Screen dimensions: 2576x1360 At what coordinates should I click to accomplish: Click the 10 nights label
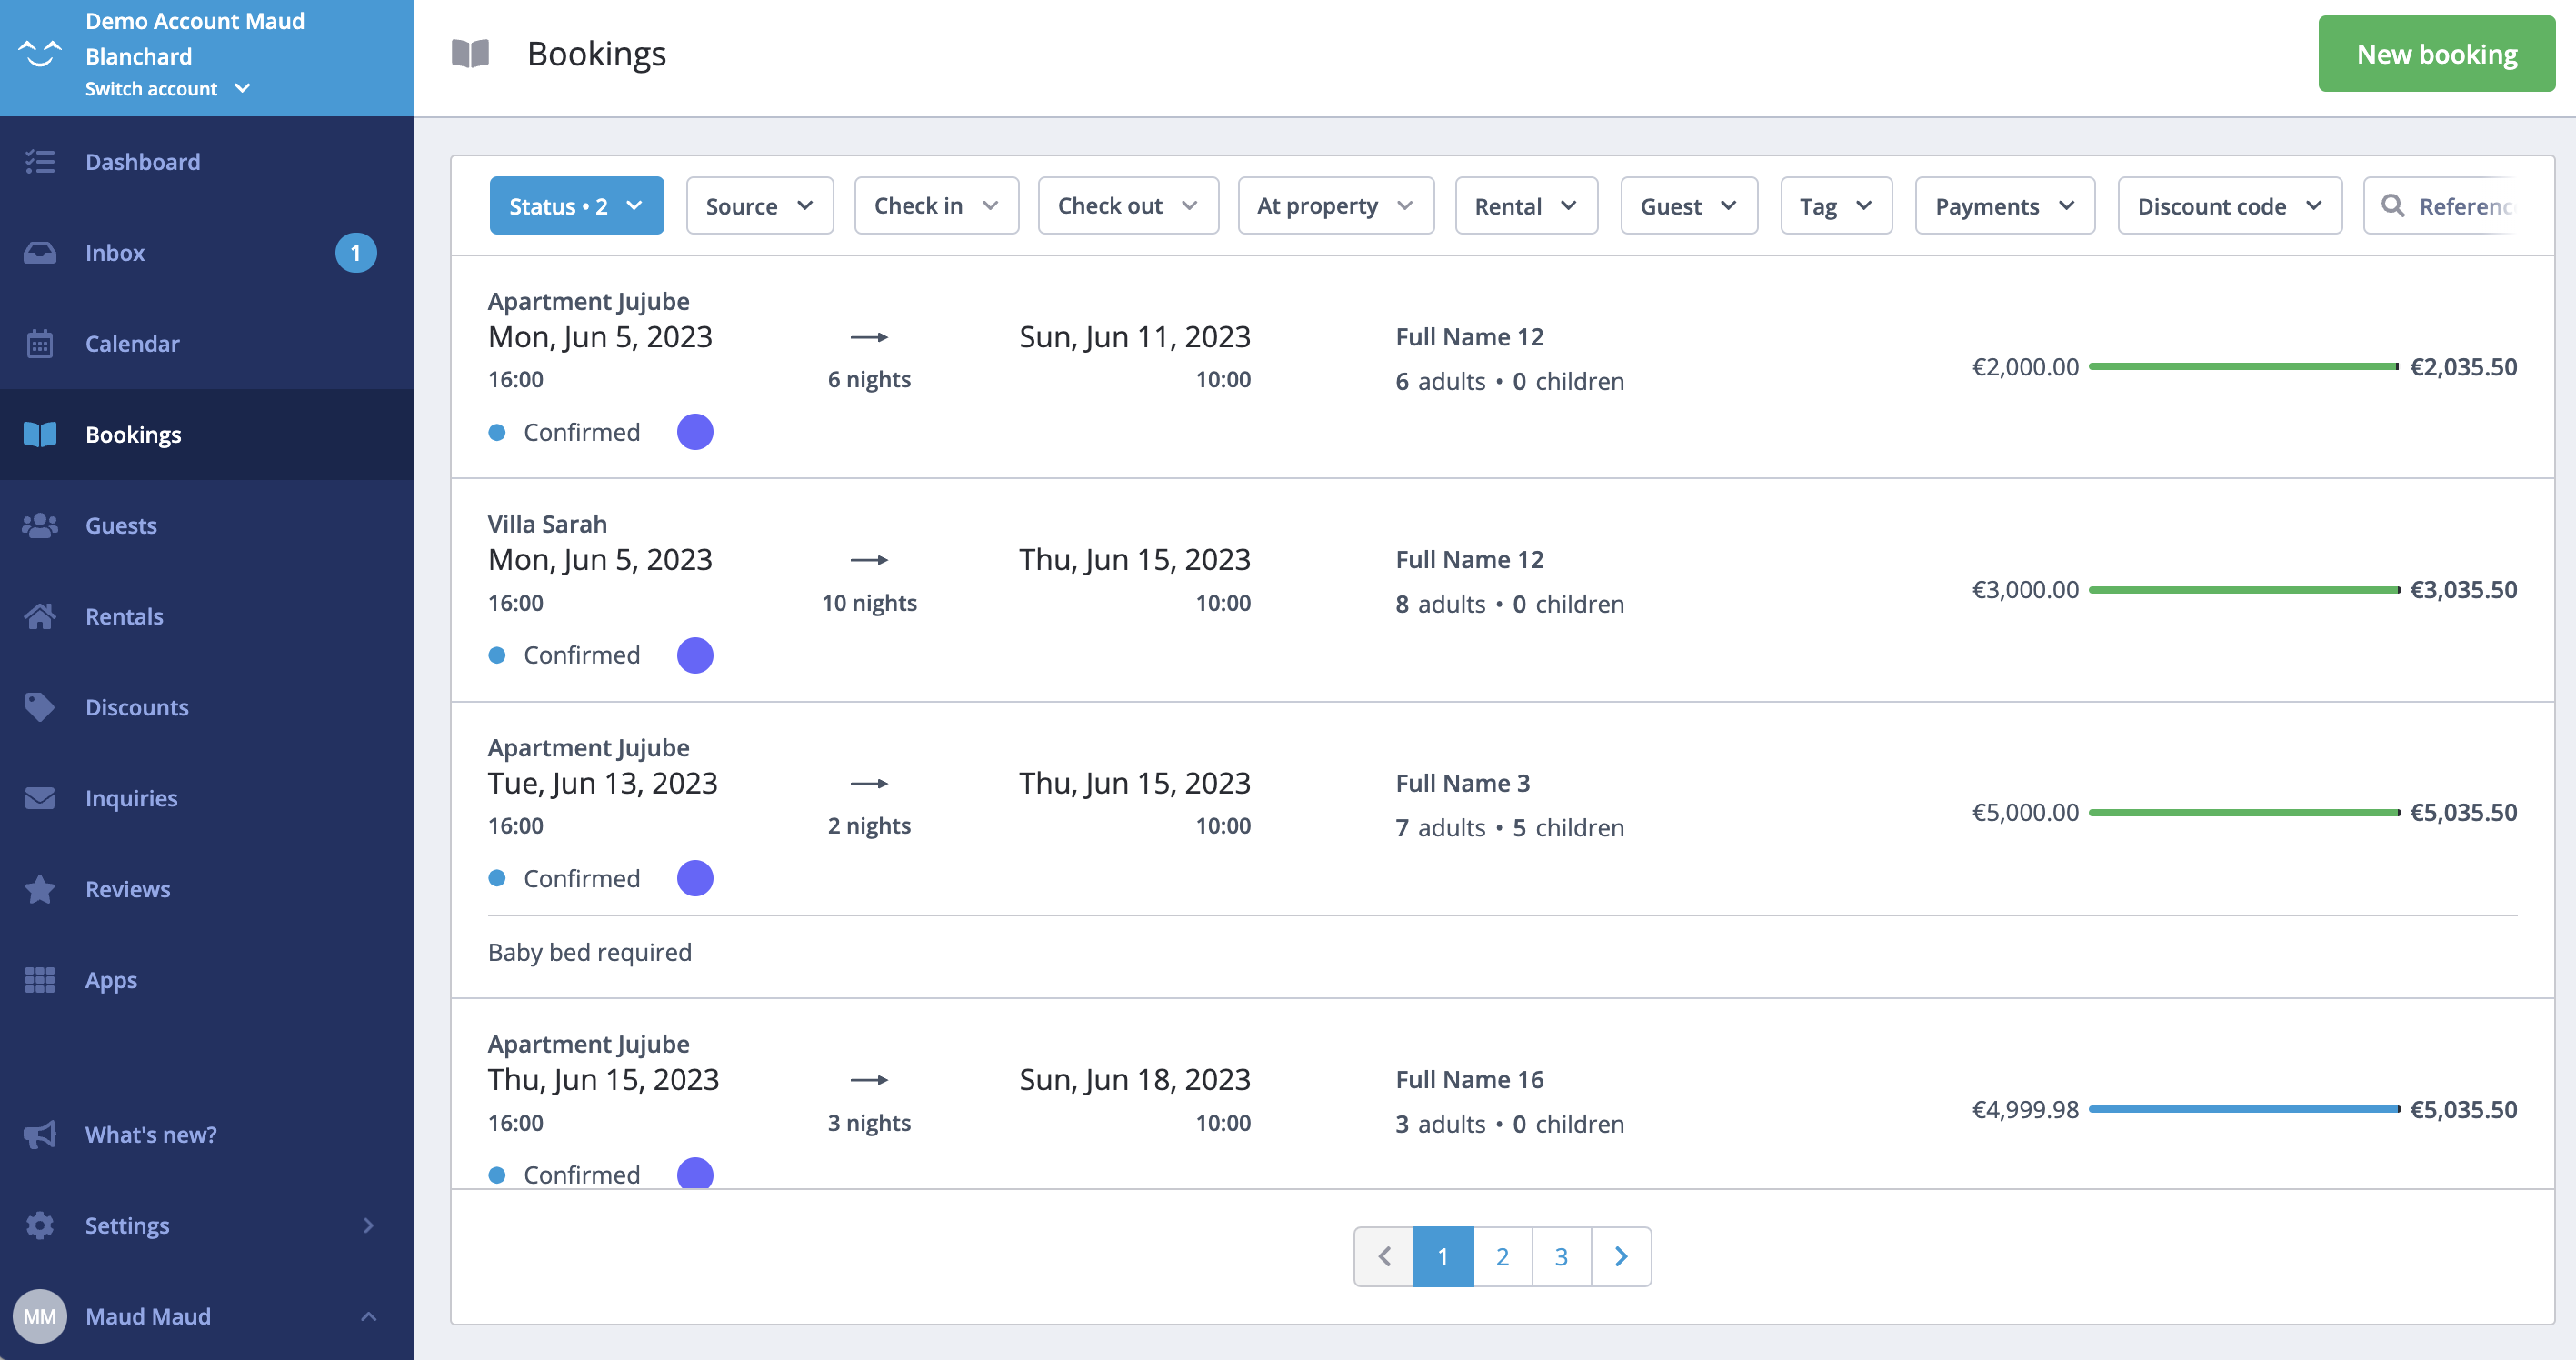869,602
